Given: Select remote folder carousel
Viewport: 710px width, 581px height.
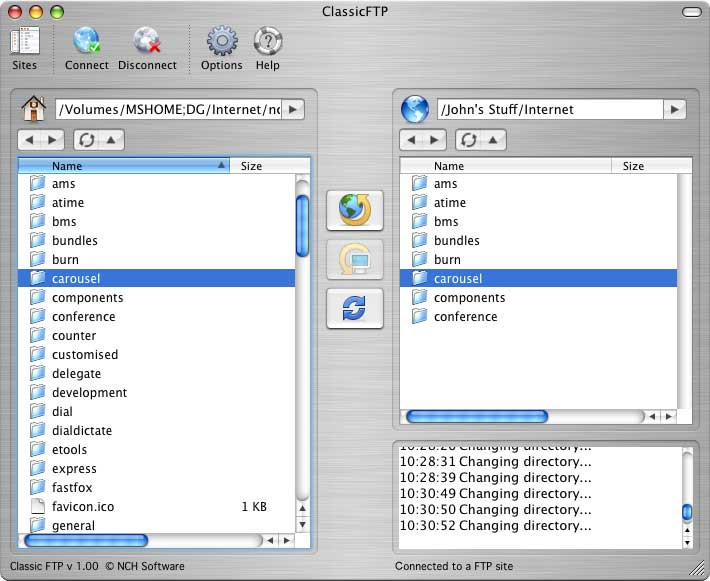Looking at the screenshot, I should 539,278.
